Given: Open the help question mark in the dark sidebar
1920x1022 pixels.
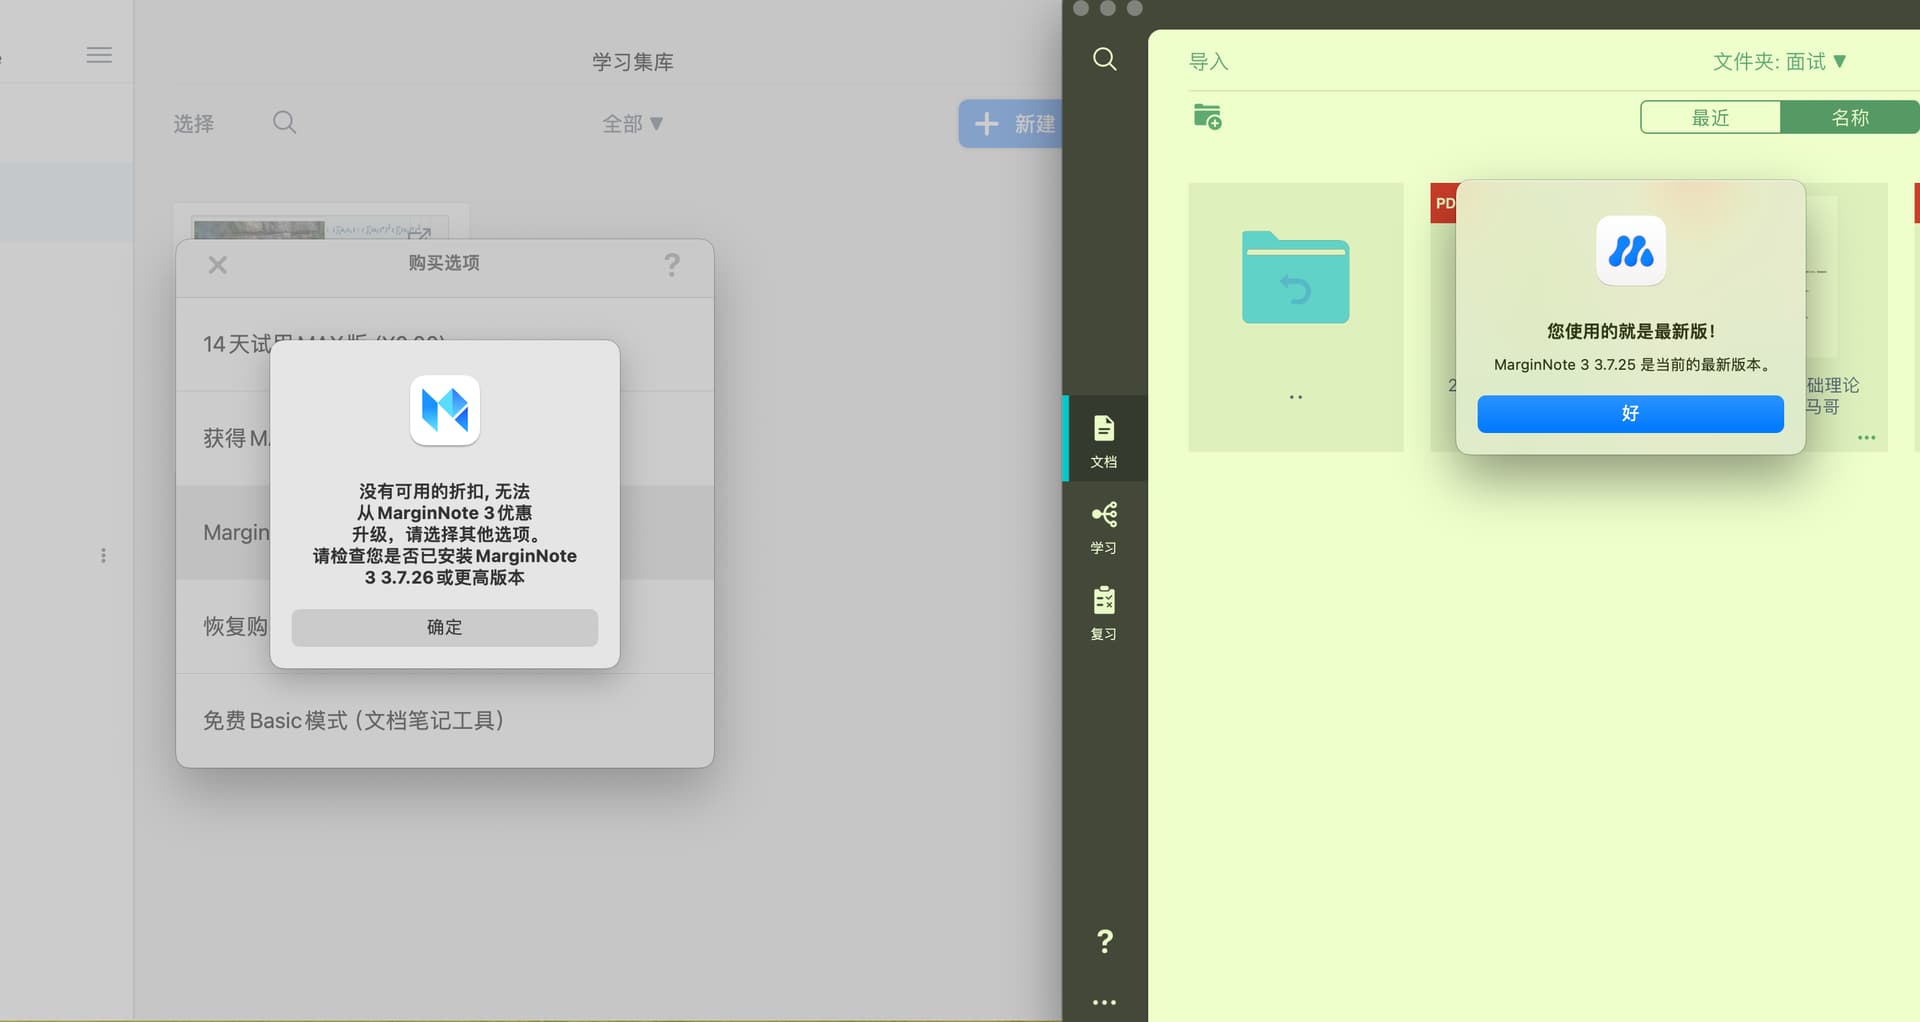Looking at the screenshot, I should point(1105,941).
